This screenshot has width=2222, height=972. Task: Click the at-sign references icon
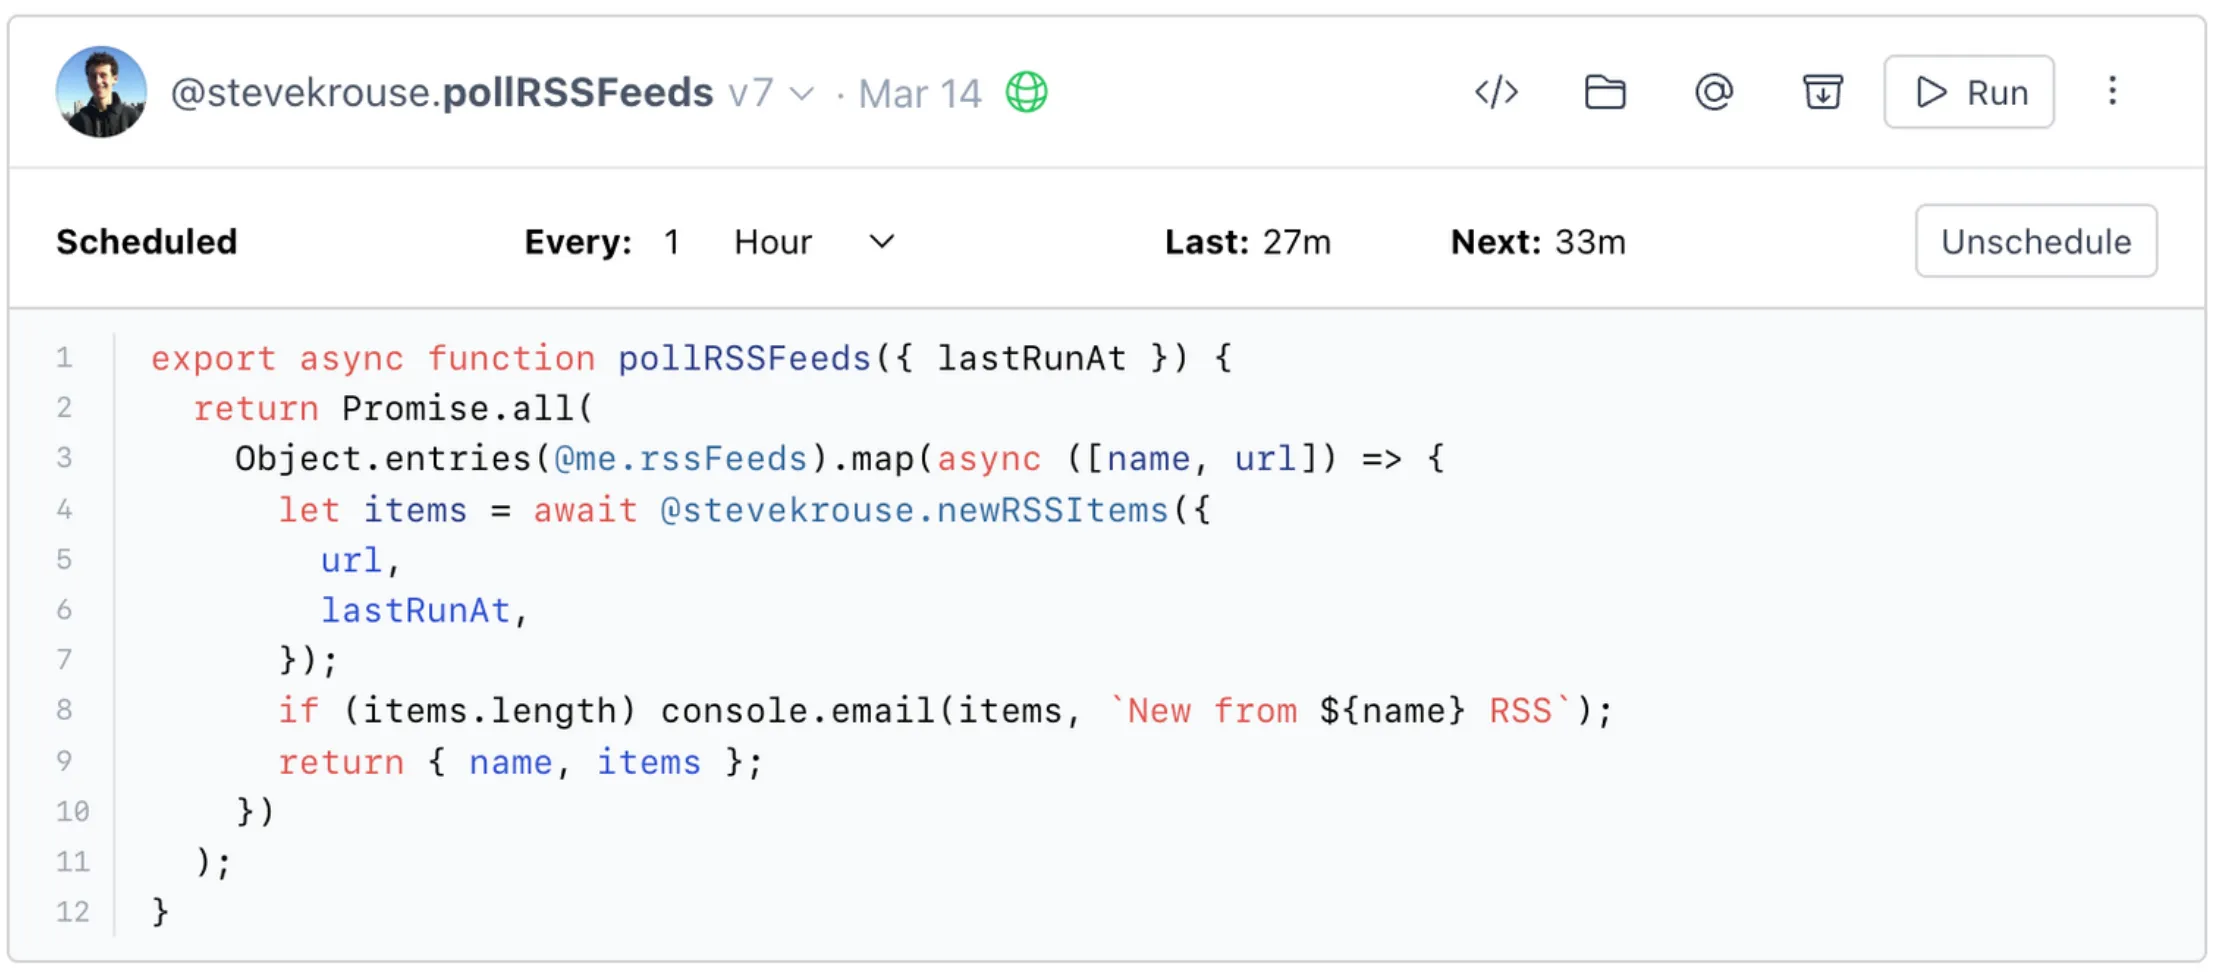click(x=1713, y=93)
